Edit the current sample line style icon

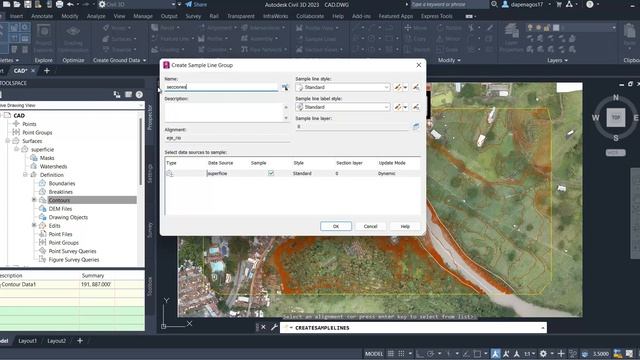(x=398, y=87)
